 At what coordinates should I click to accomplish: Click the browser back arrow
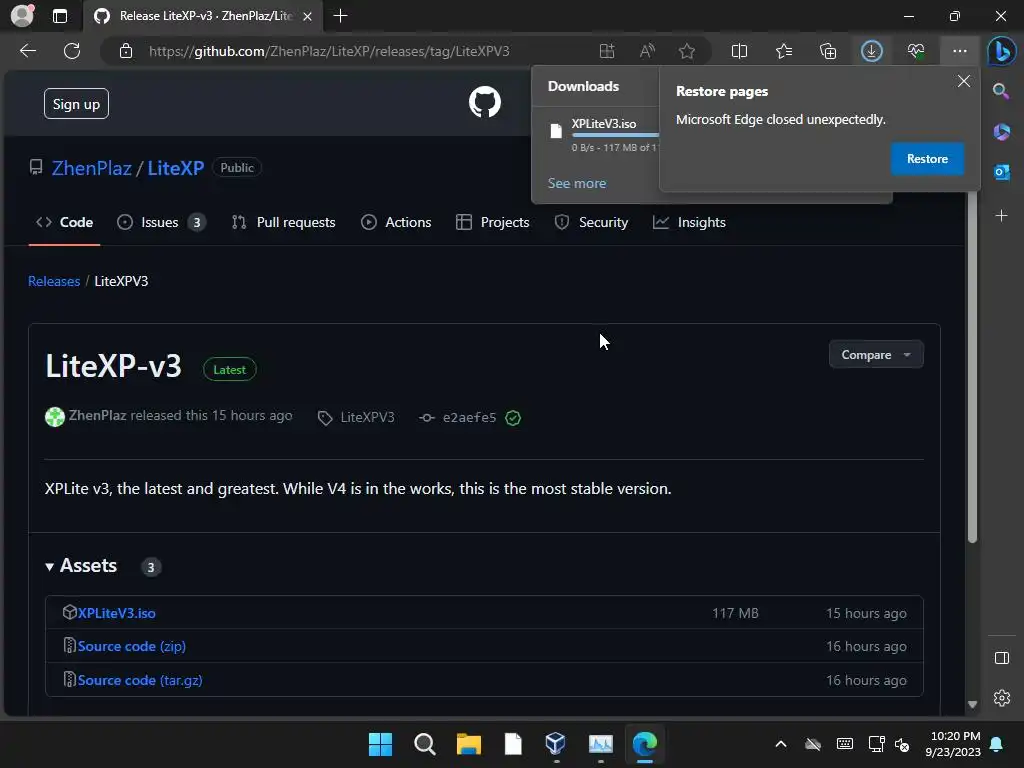coord(27,51)
